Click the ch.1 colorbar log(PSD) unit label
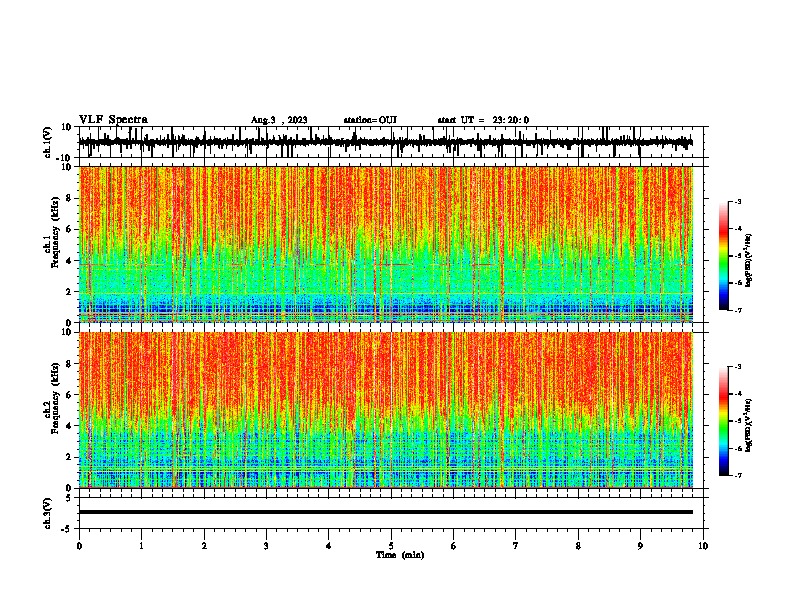This screenshot has height=612, width=792. [749, 260]
